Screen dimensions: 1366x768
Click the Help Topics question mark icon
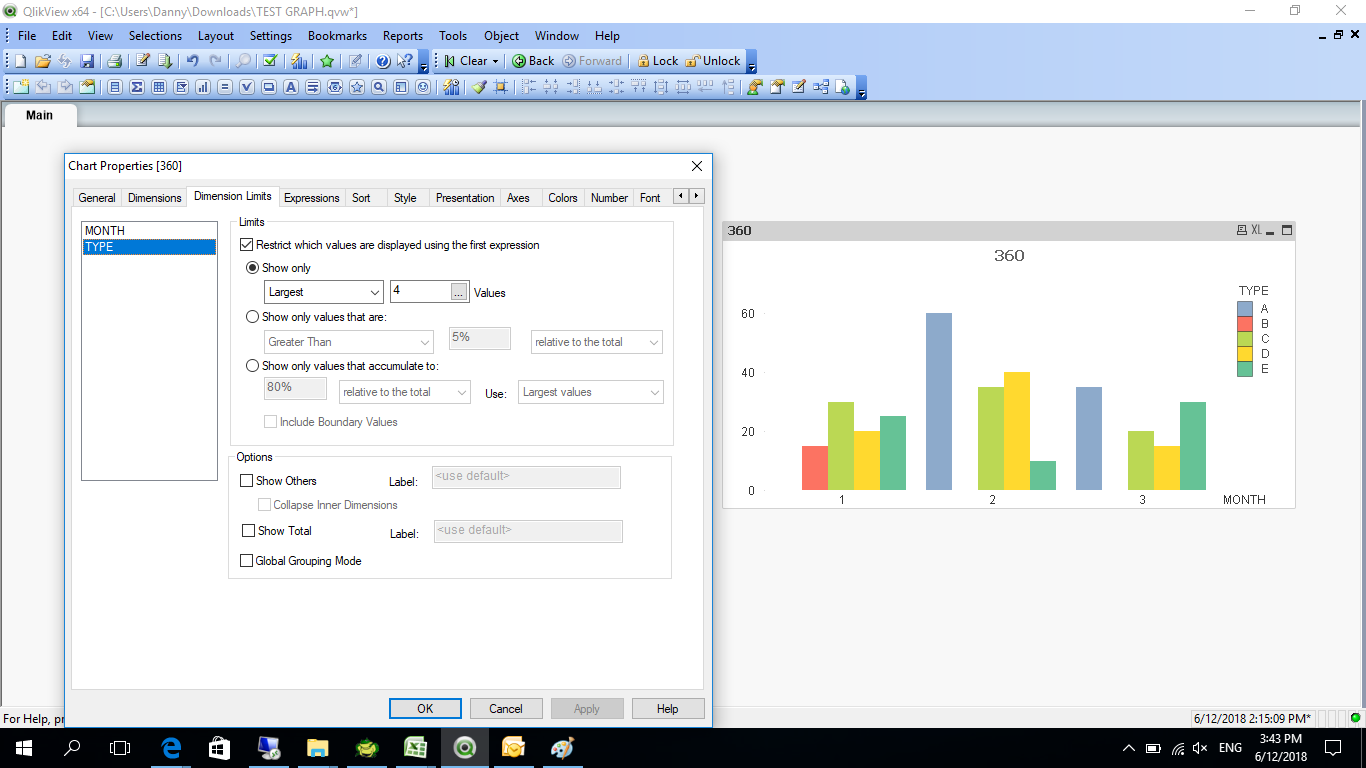383,61
